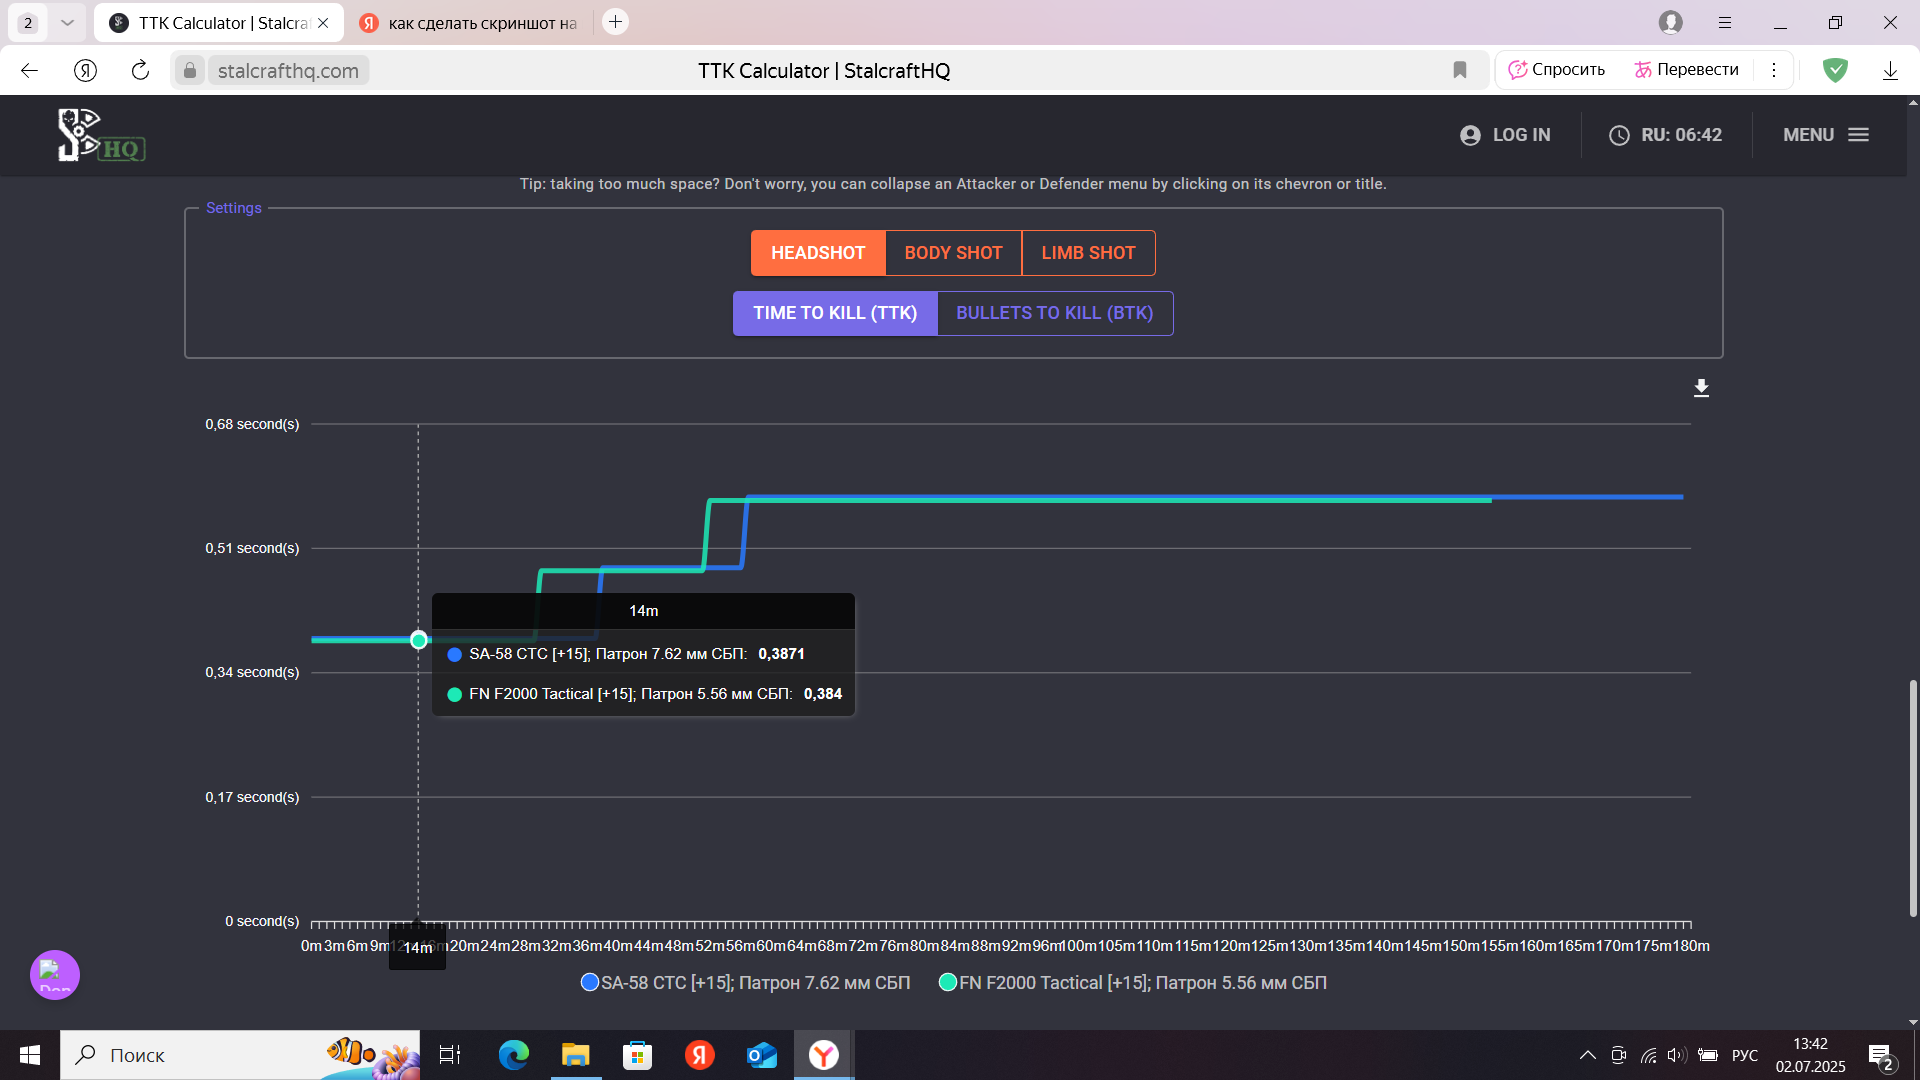Click the StalcraftHQ logo
This screenshot has width=1920, height=1080.
click(x=101, y=135)
